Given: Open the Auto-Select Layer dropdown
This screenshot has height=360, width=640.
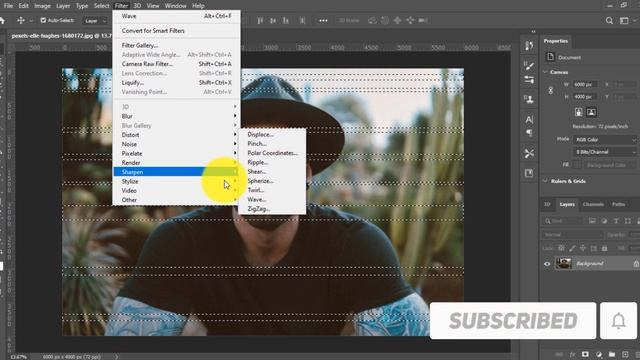Looking at the screenshot, I should pos(95,20).
